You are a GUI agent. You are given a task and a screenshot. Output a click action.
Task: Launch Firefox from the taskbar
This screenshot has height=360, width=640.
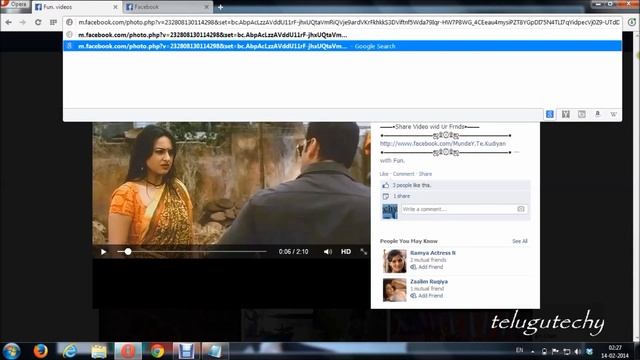tap(40, 351)
